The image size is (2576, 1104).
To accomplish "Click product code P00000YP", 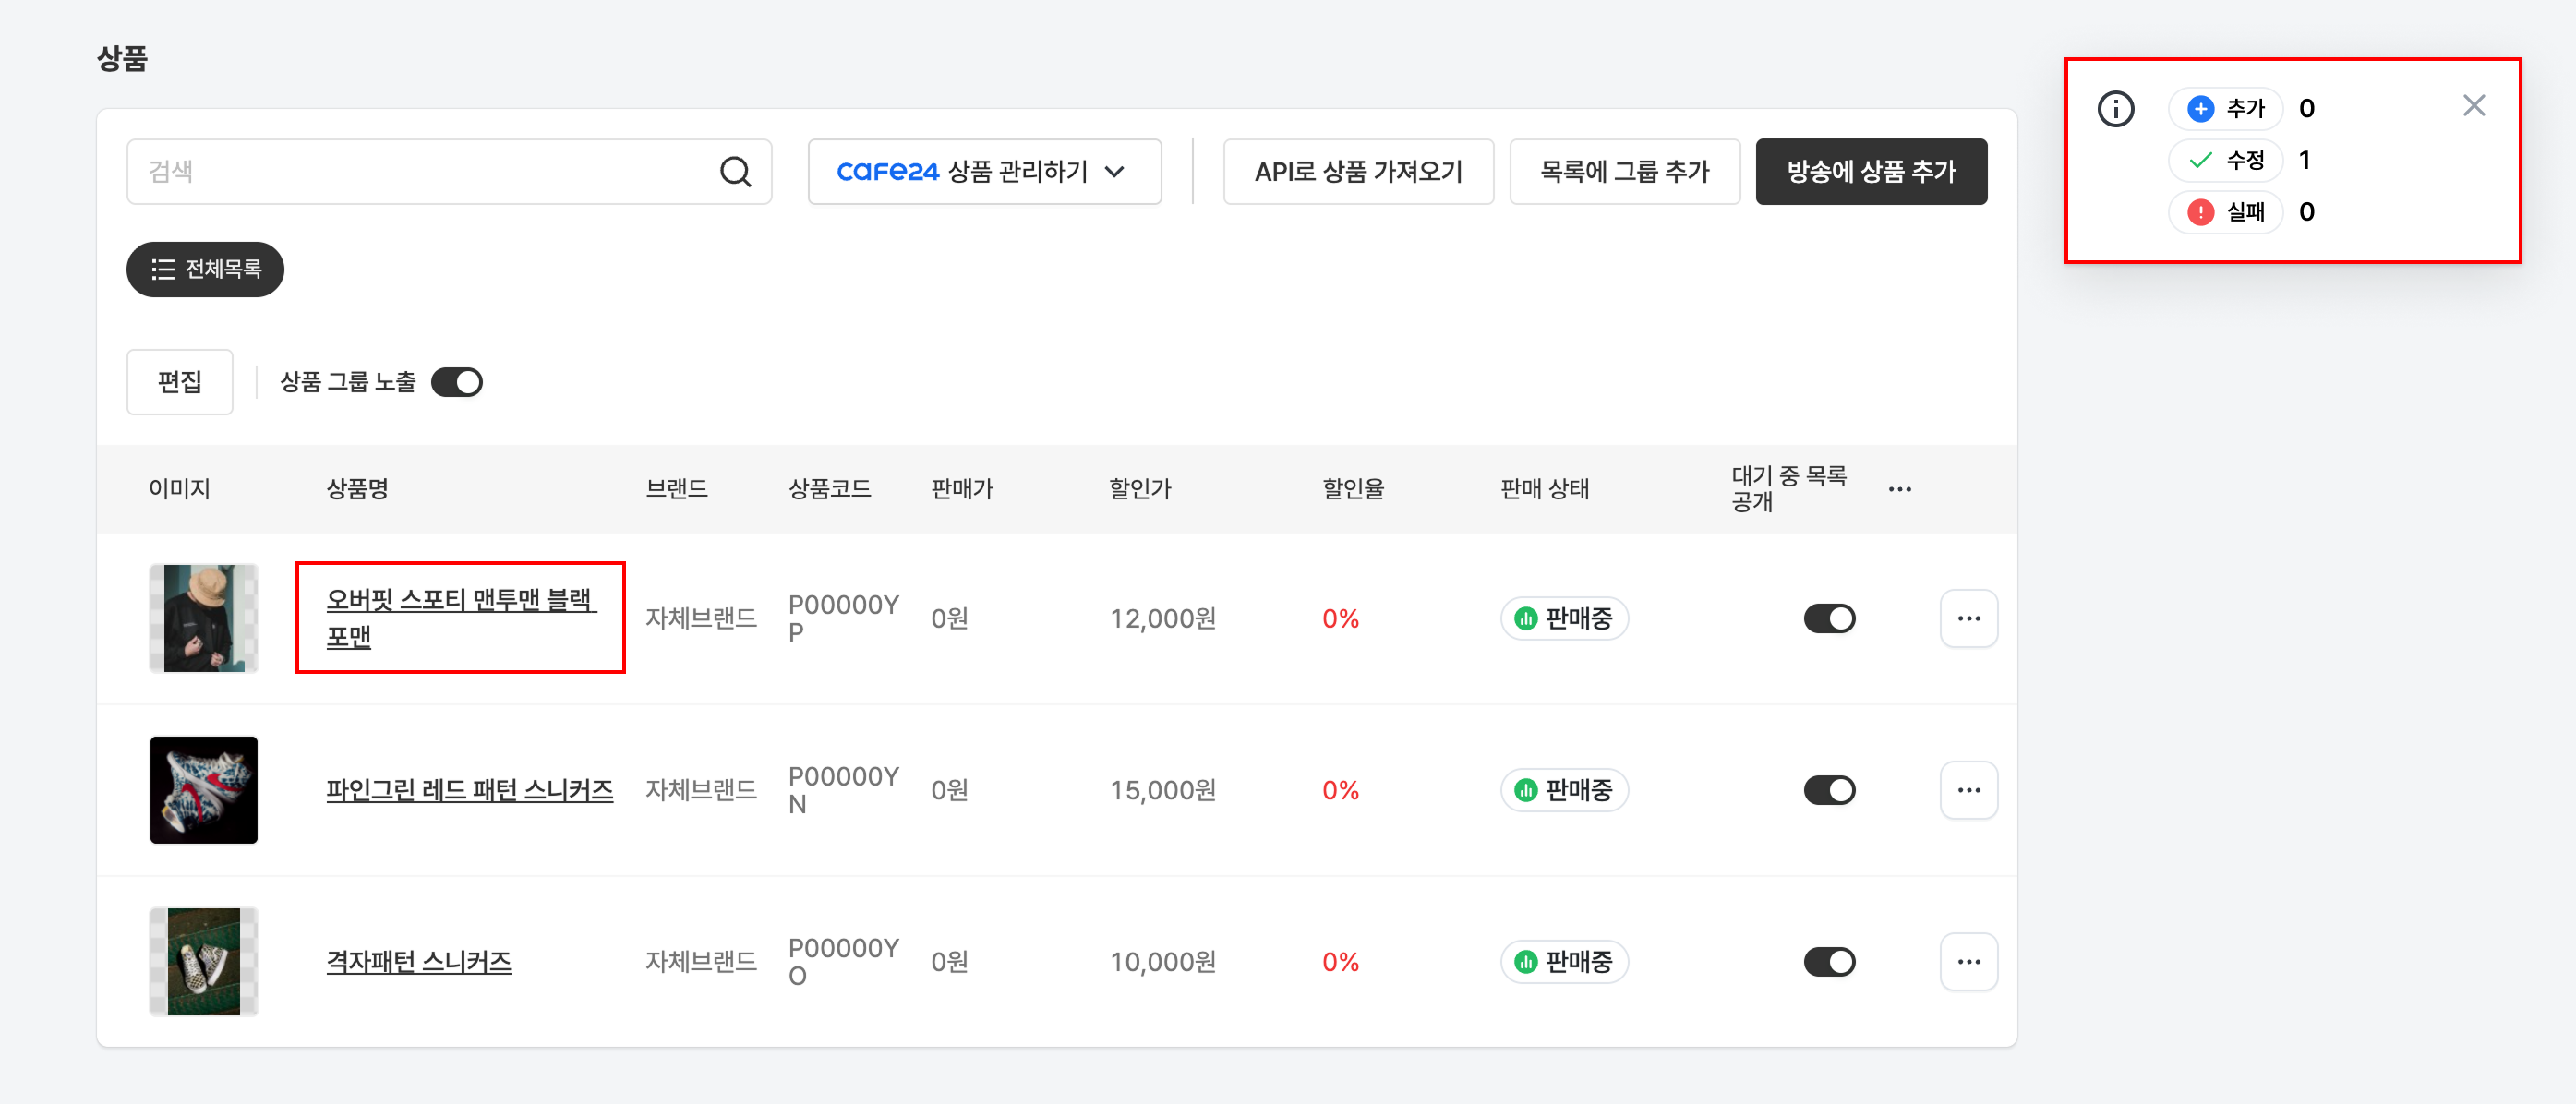I will pos(843,618).
